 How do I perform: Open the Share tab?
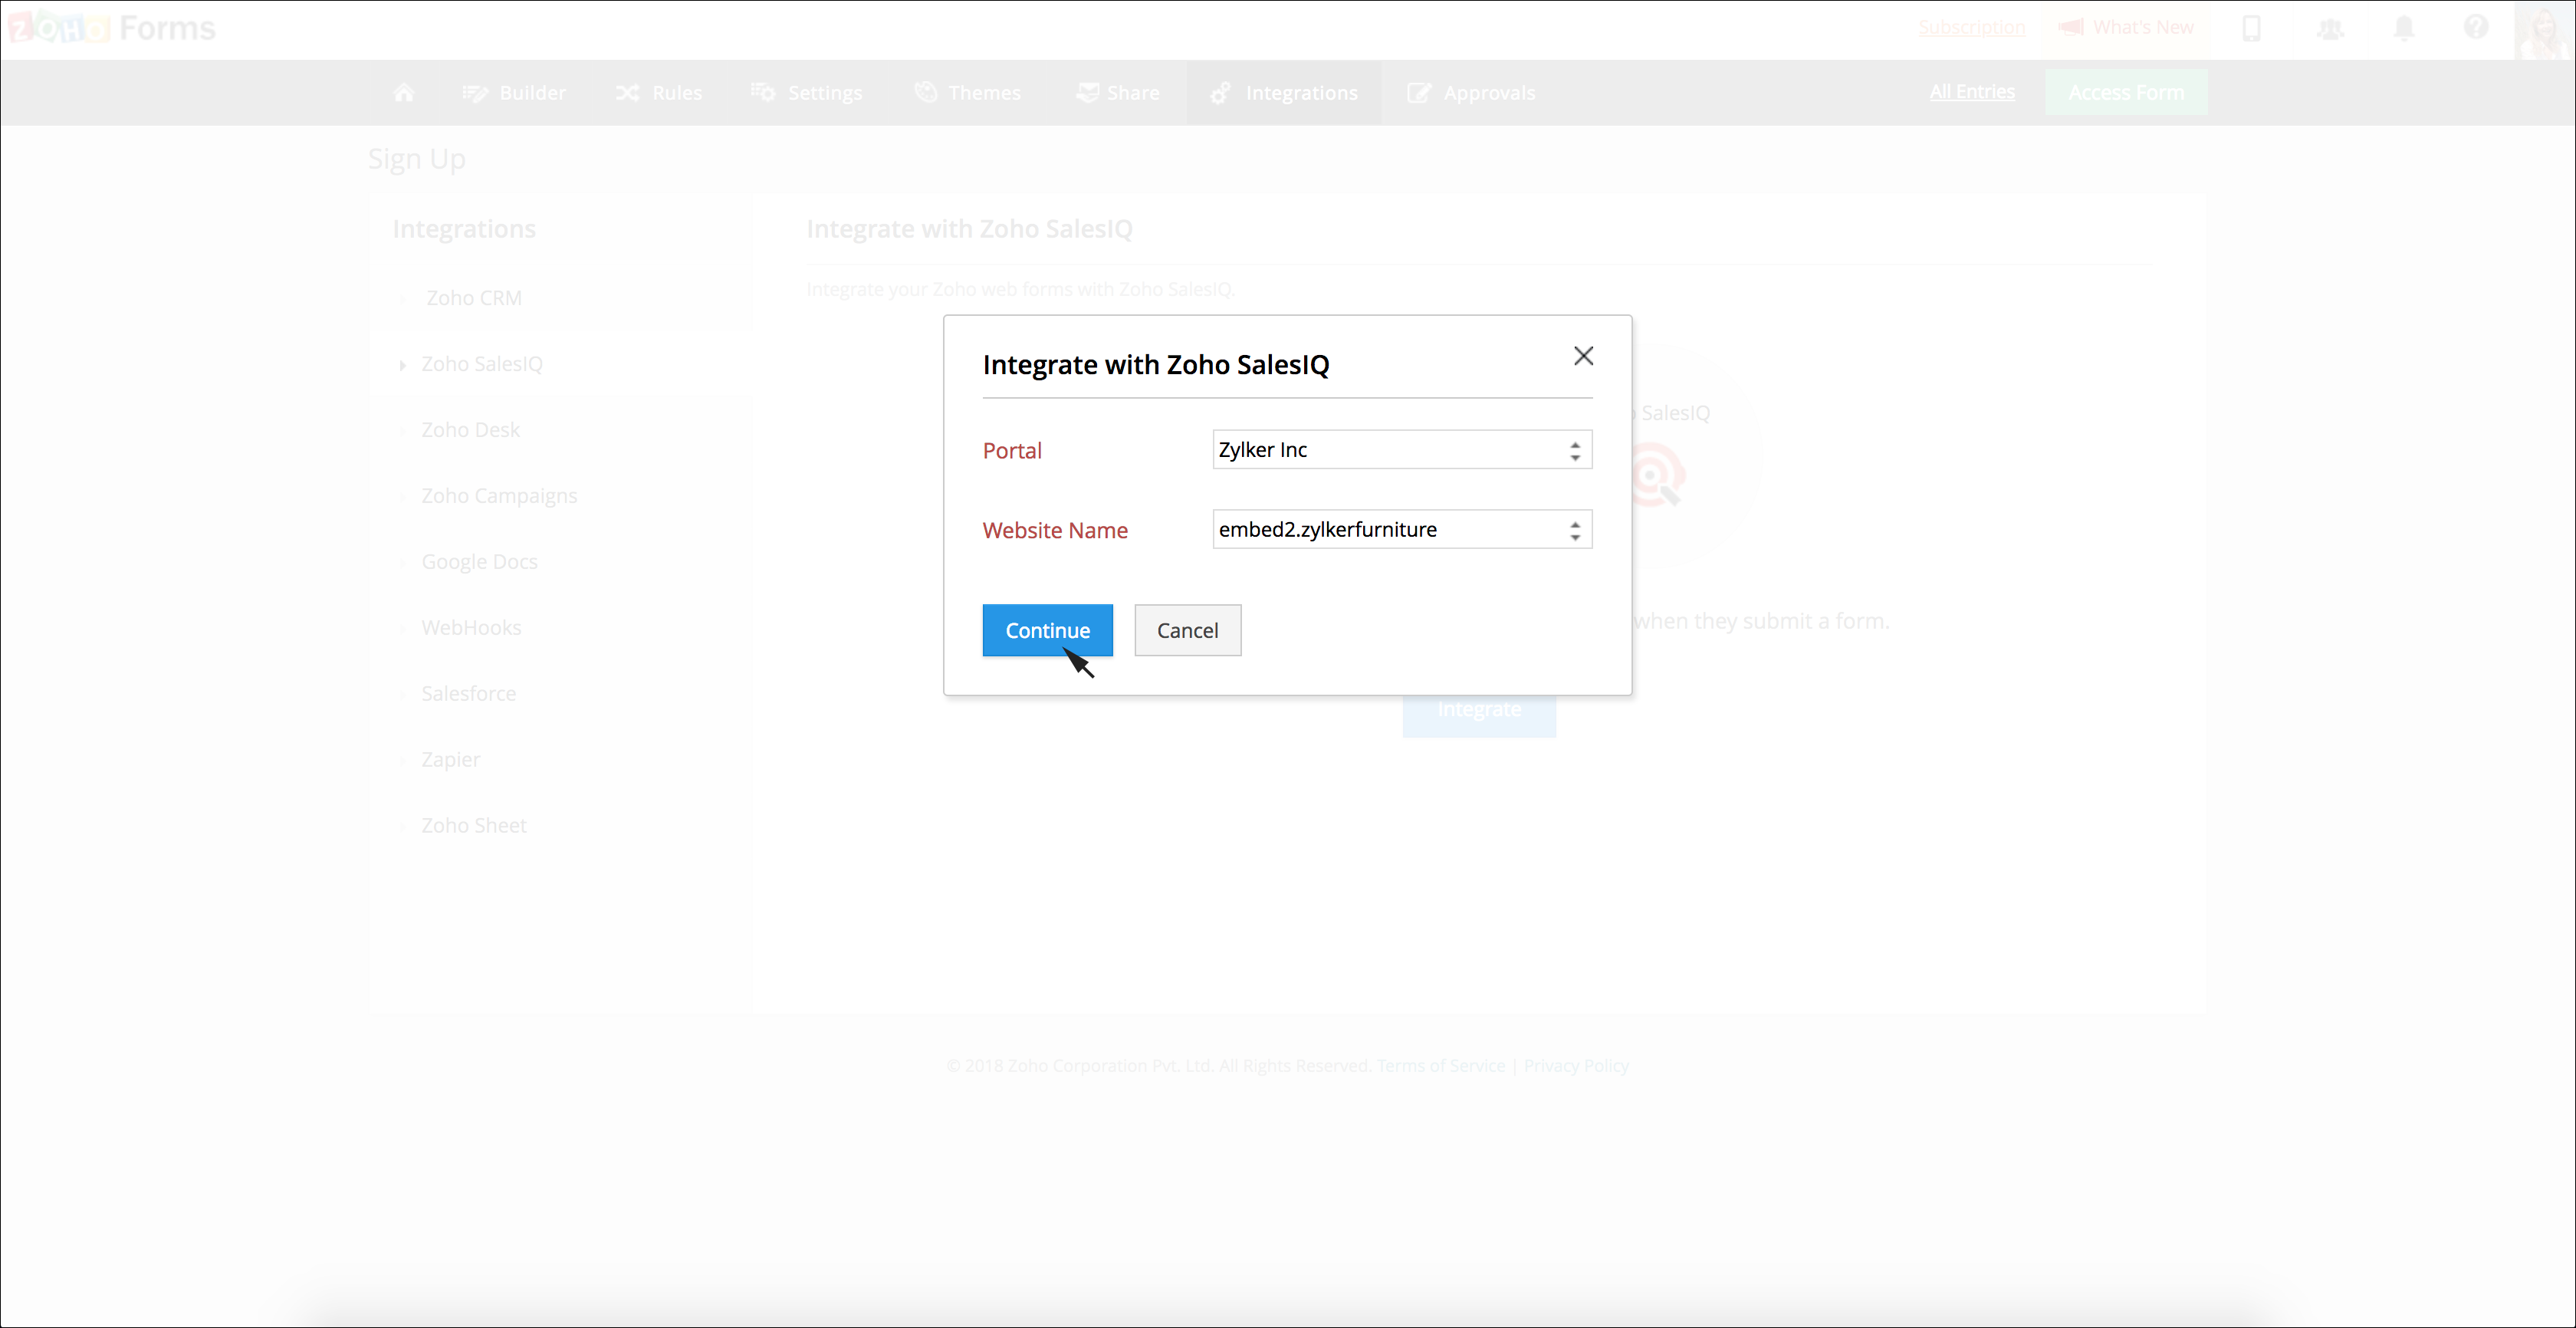(x=1117, y=93)
